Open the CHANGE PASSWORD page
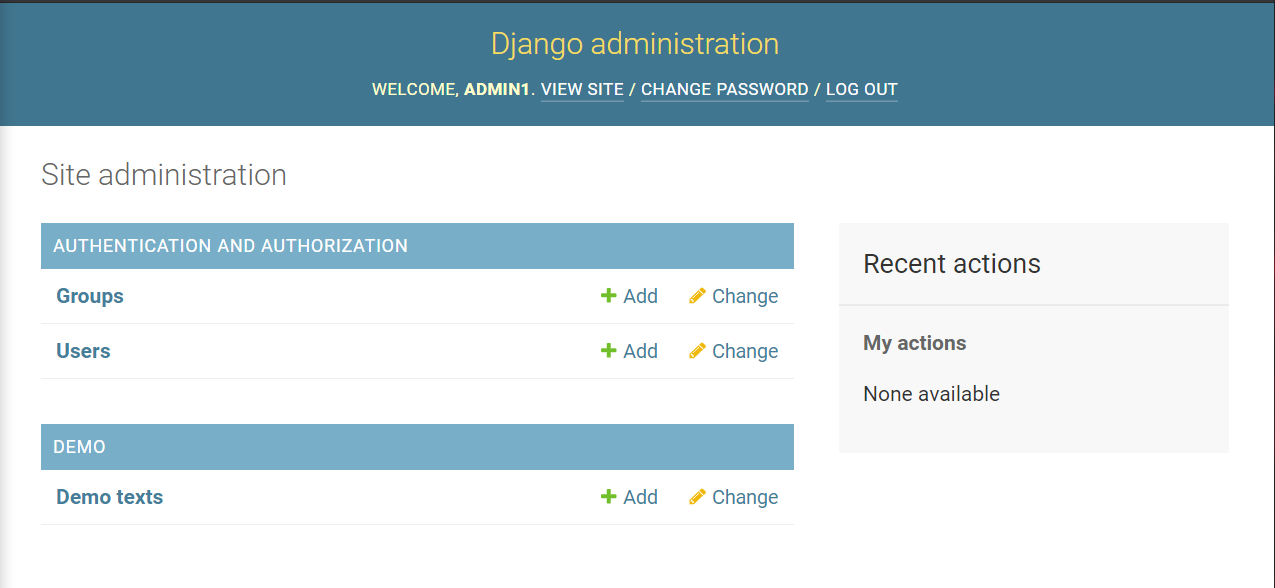Viewport: 1275px width, 588px height. coord(725,89)
